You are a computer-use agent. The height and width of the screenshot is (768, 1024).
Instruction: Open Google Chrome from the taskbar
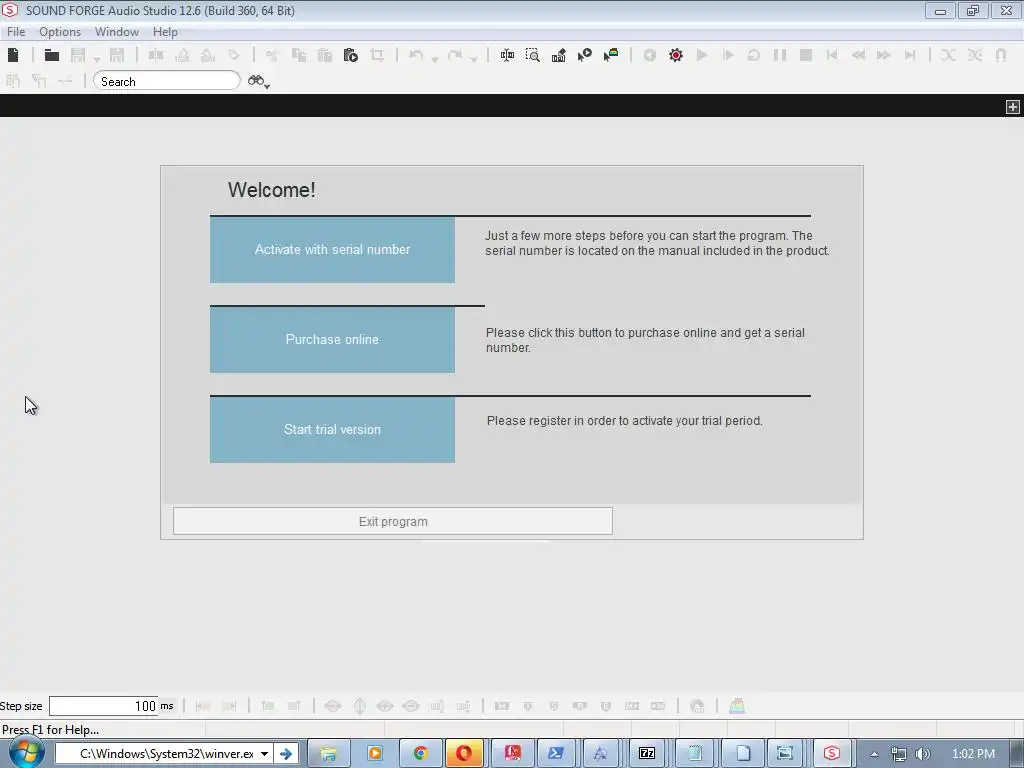coord(421,754)
